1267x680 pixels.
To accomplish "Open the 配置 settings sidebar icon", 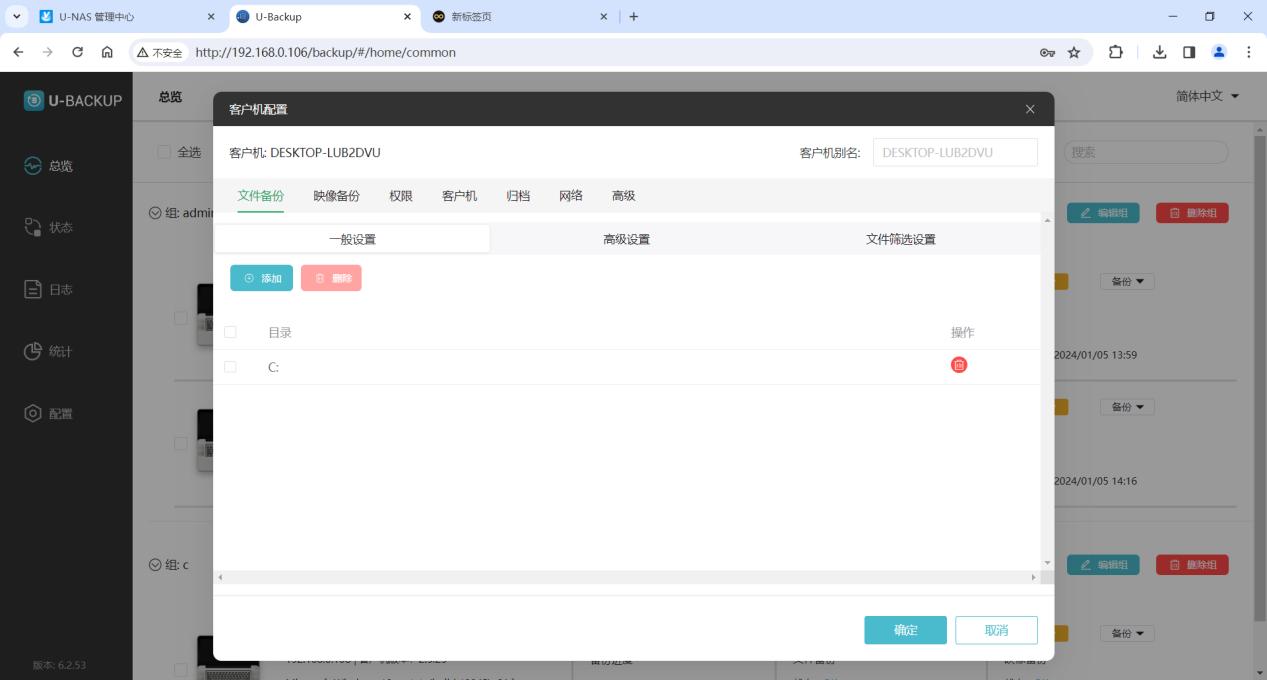I will [33, 414].
